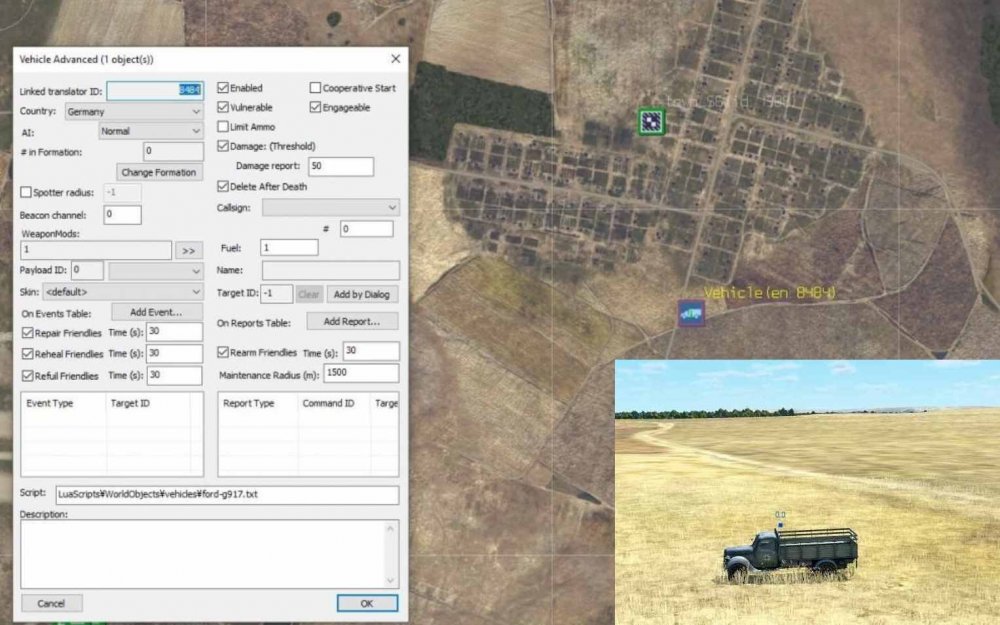1000x625 pixels.
Task: Toggle the Vulnerable checkbox
Action: 223,107
